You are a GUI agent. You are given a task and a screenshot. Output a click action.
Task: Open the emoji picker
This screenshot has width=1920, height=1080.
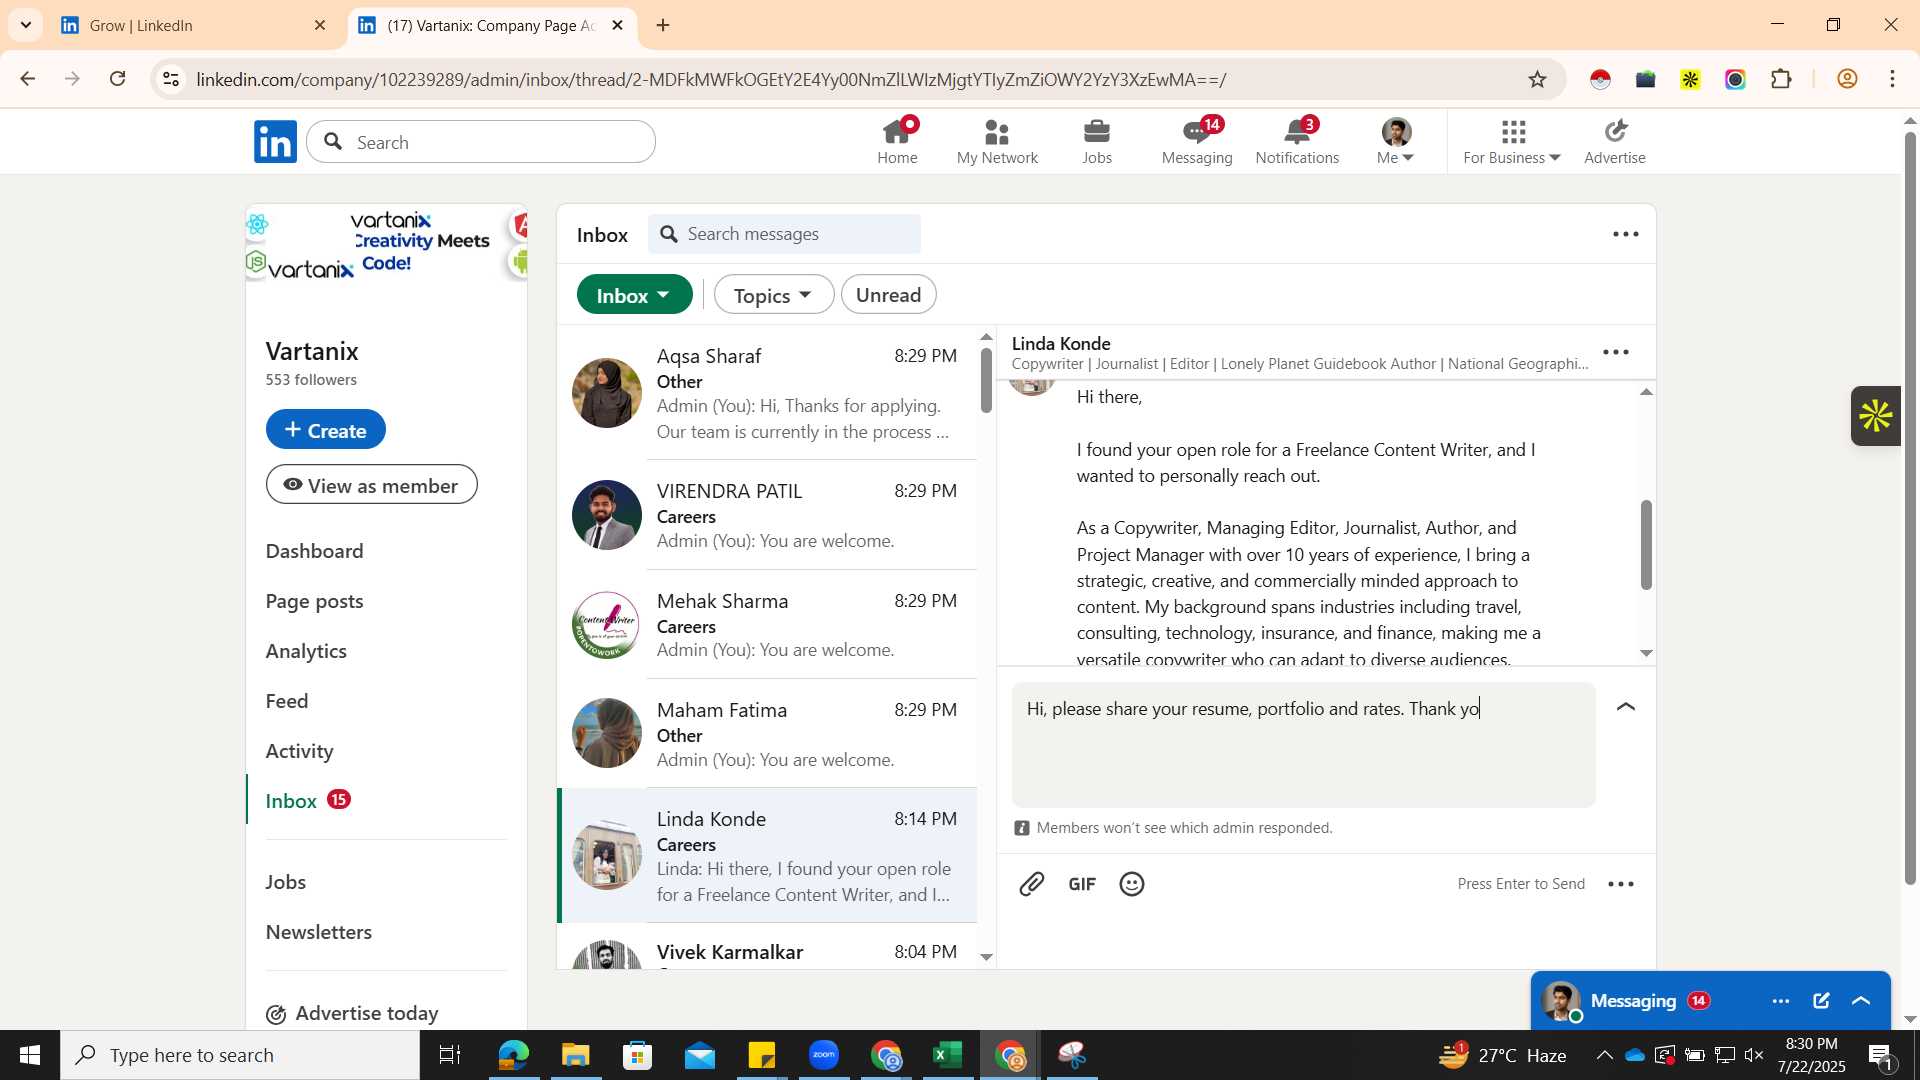tap(1132, 884)
